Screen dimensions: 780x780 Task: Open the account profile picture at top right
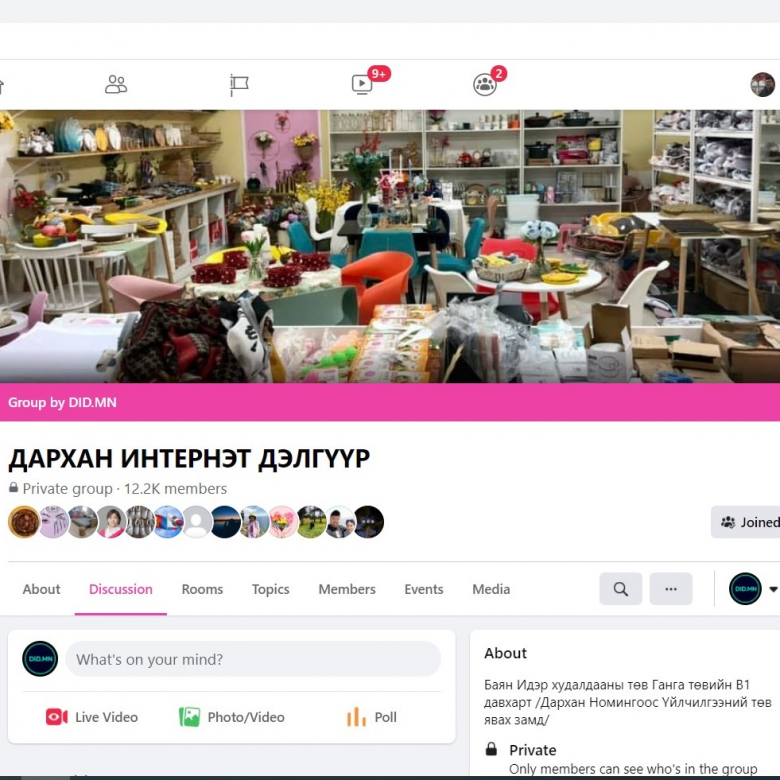[762, 84]
